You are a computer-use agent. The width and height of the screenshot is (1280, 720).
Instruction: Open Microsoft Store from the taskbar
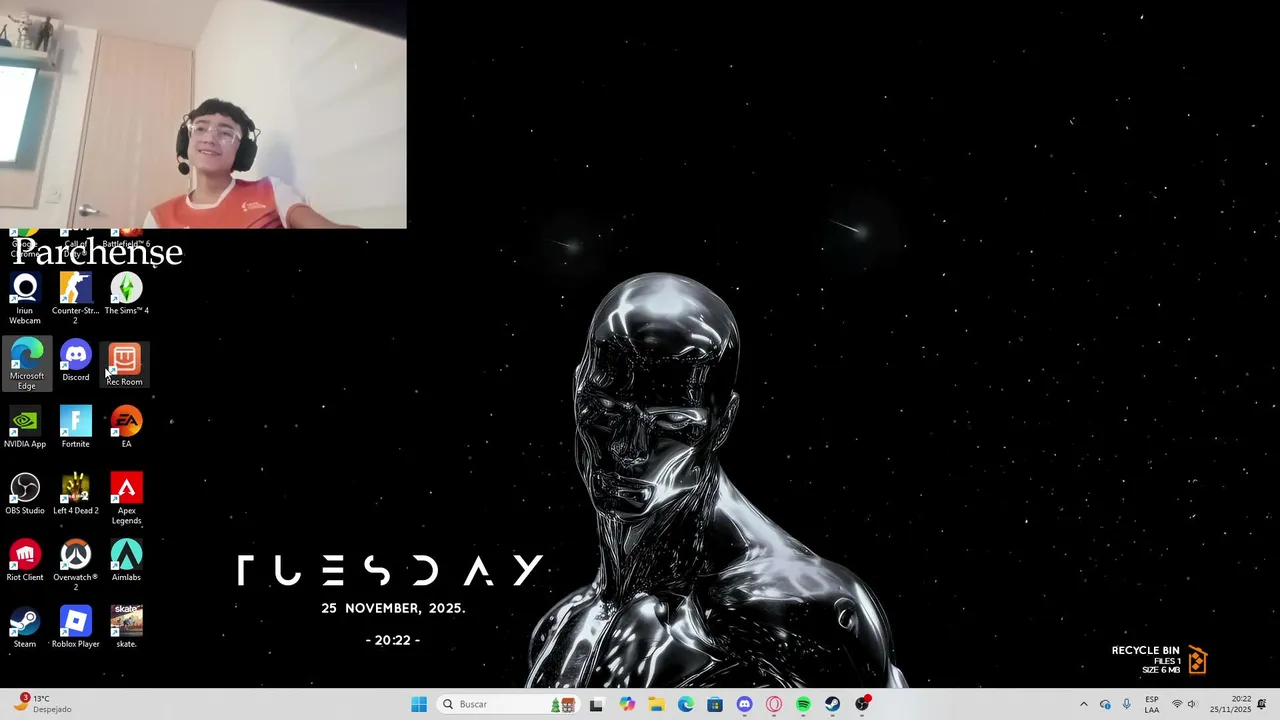[715, 704]
